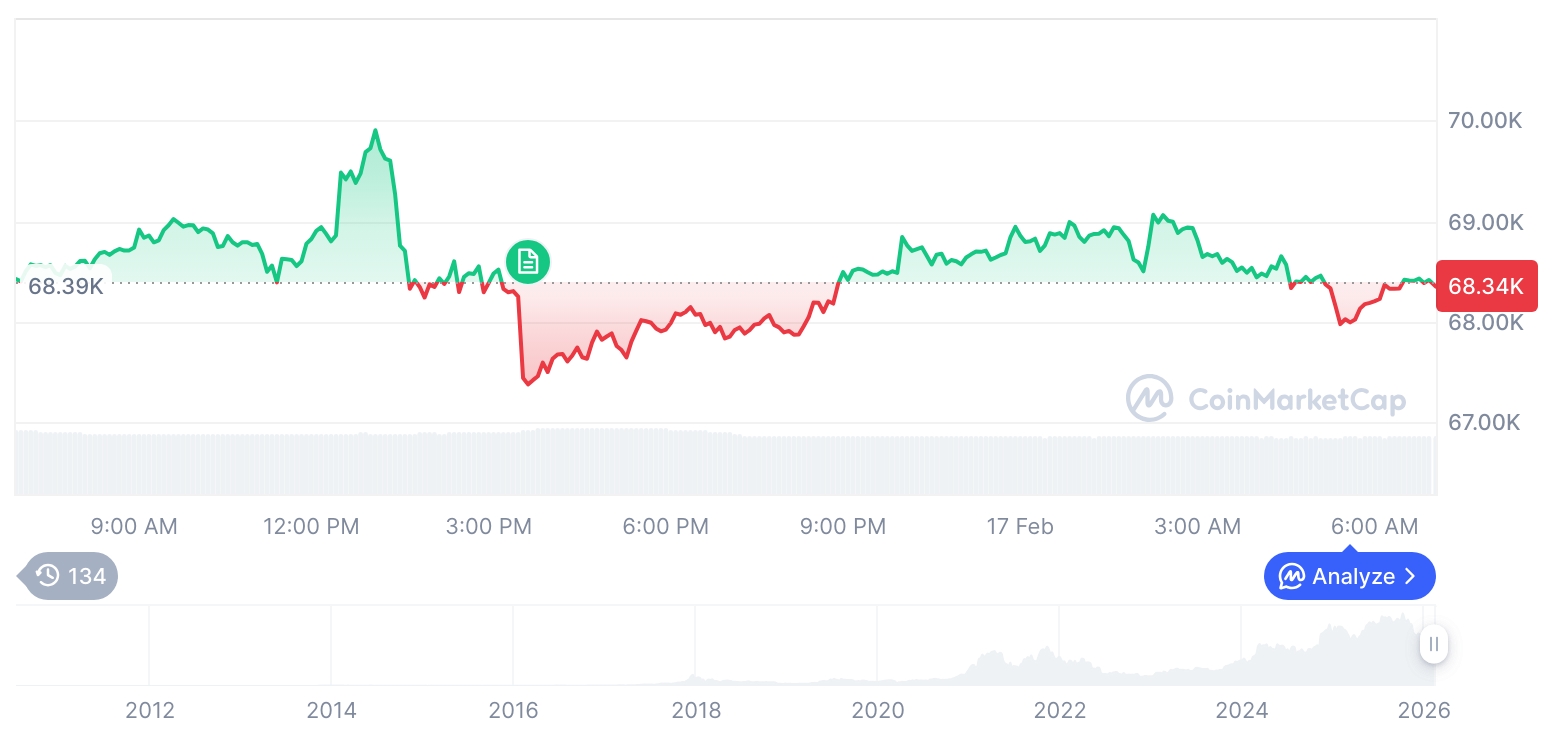Open the Analyze button

pos(1349,577)
